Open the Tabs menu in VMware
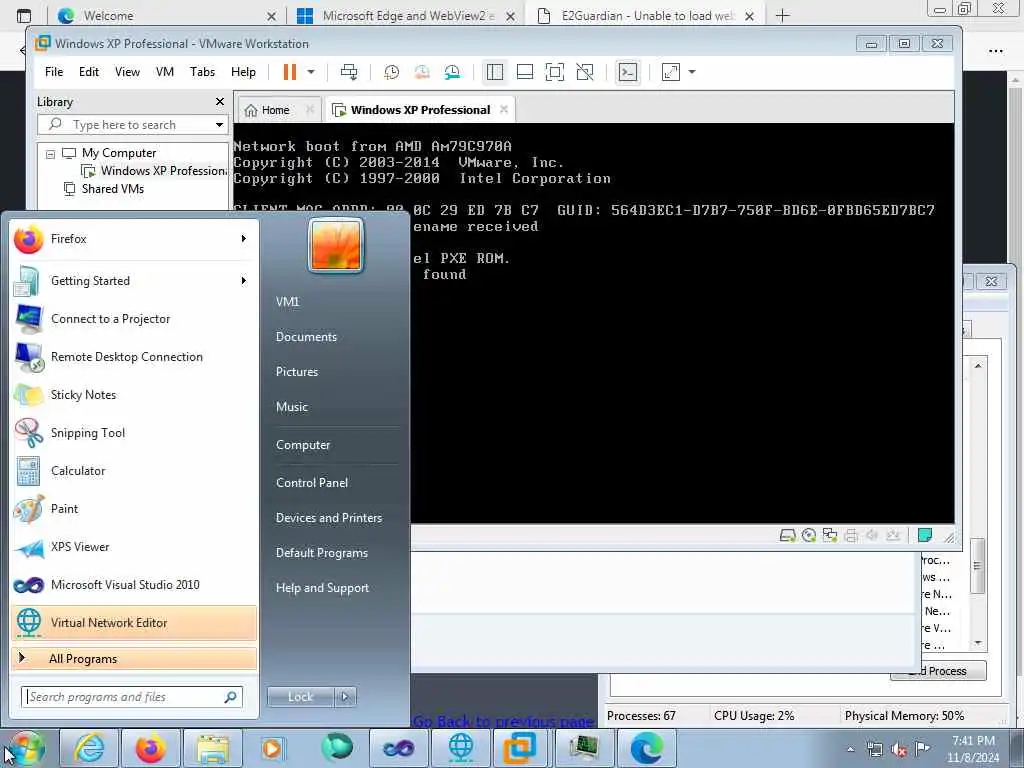 (202, 72)
